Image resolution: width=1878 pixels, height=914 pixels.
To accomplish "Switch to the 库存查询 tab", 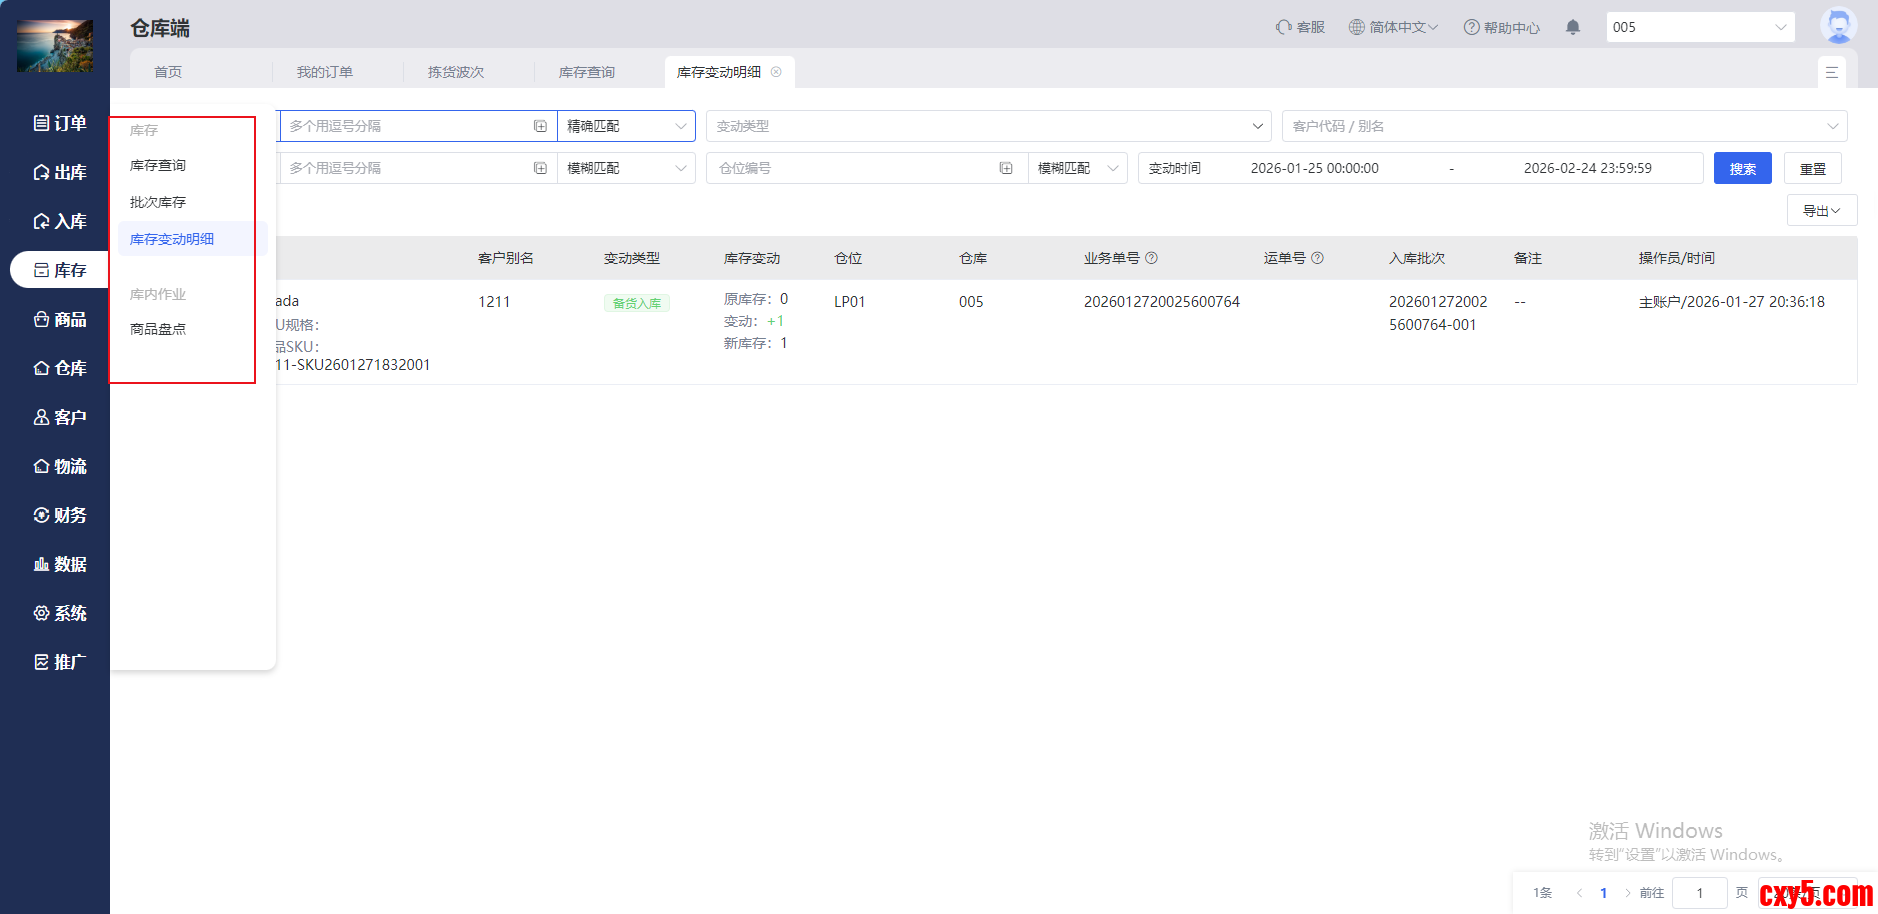I will [x=587, y=72].
